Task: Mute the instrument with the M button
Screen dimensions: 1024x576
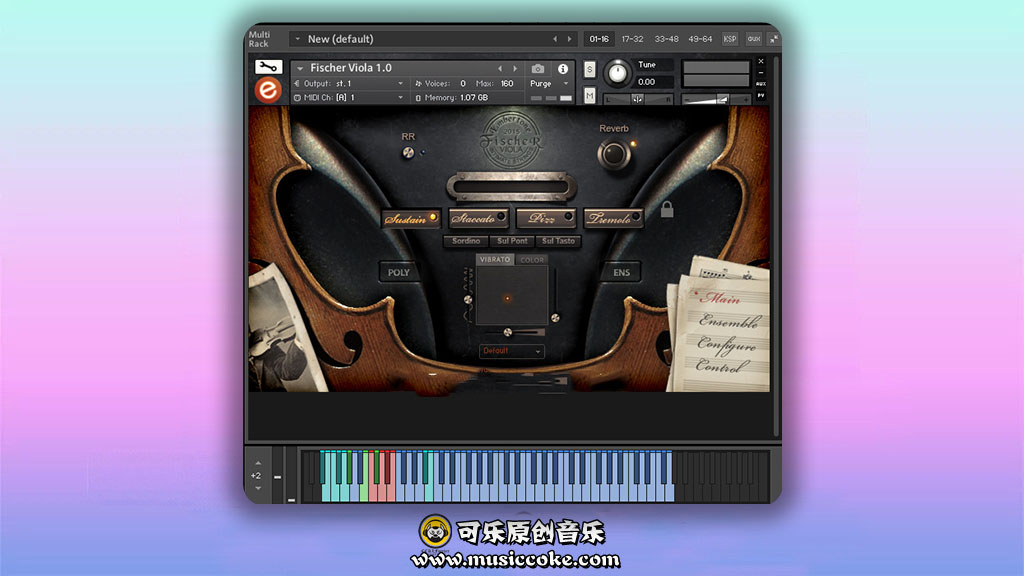Action: click(590, 96)
